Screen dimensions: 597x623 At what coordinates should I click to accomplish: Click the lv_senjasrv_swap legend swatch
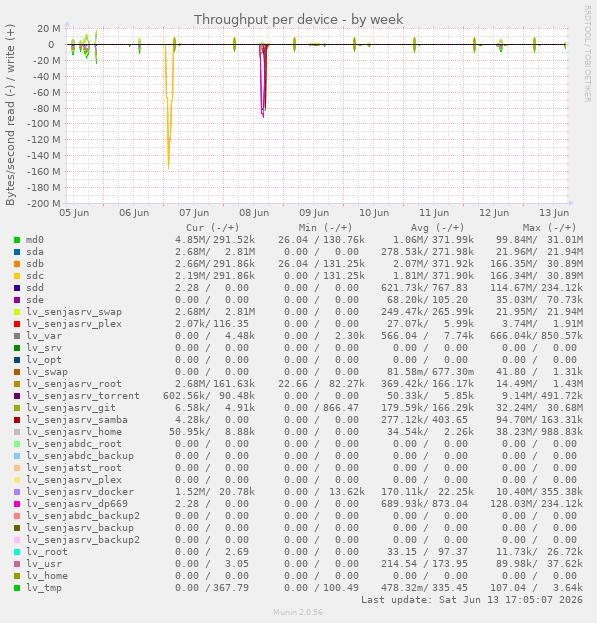coord(17,312)
